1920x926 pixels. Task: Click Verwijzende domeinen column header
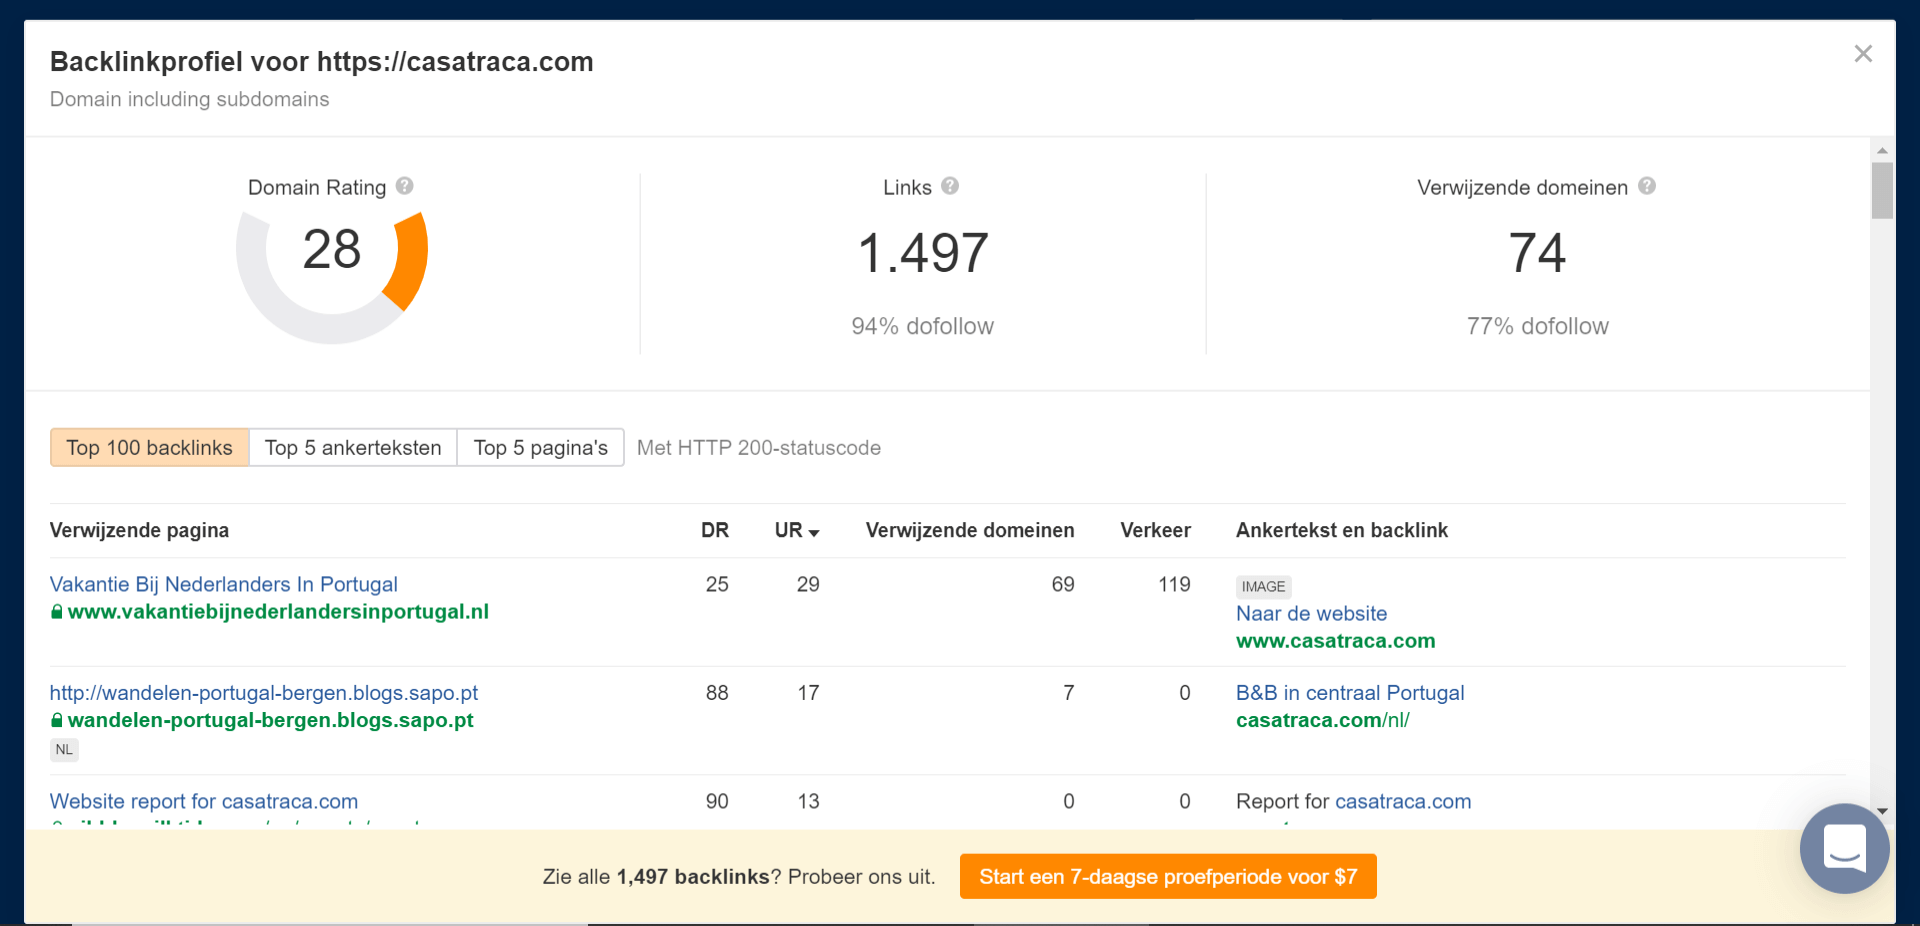pyautogui.click(x=970, y=530)
